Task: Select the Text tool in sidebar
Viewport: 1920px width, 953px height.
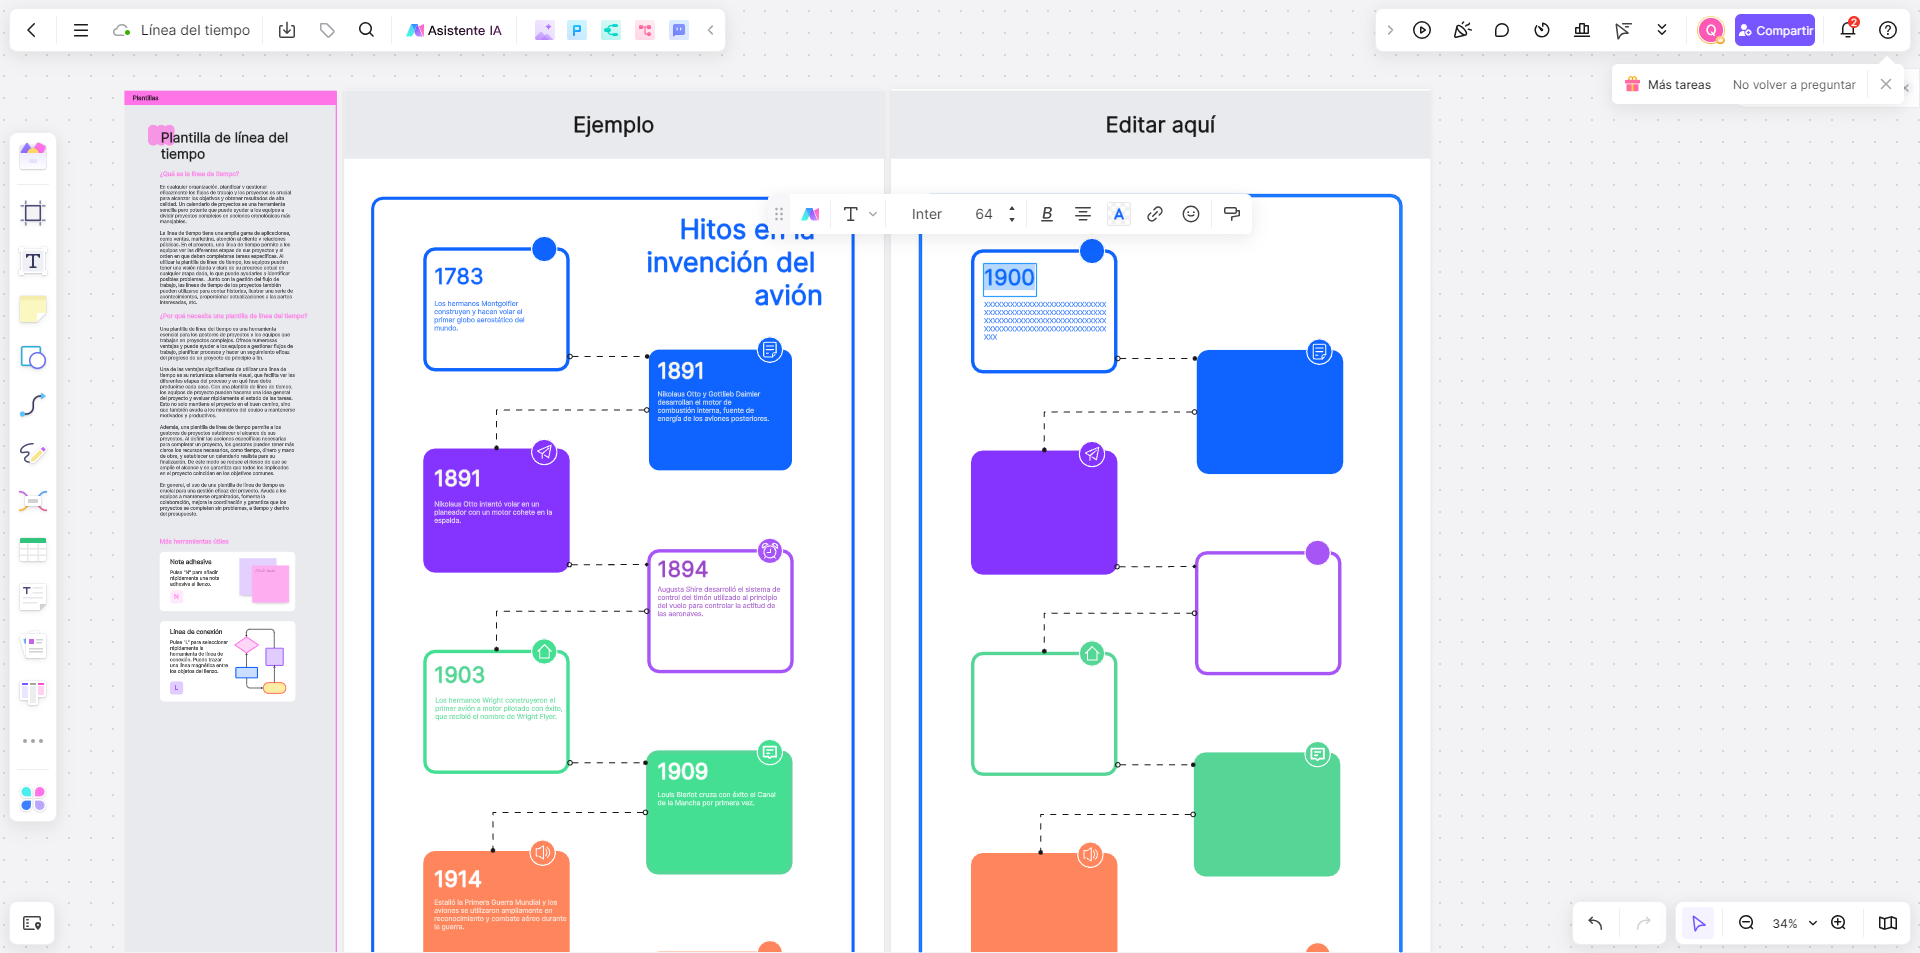Action: tap(33, 261)
